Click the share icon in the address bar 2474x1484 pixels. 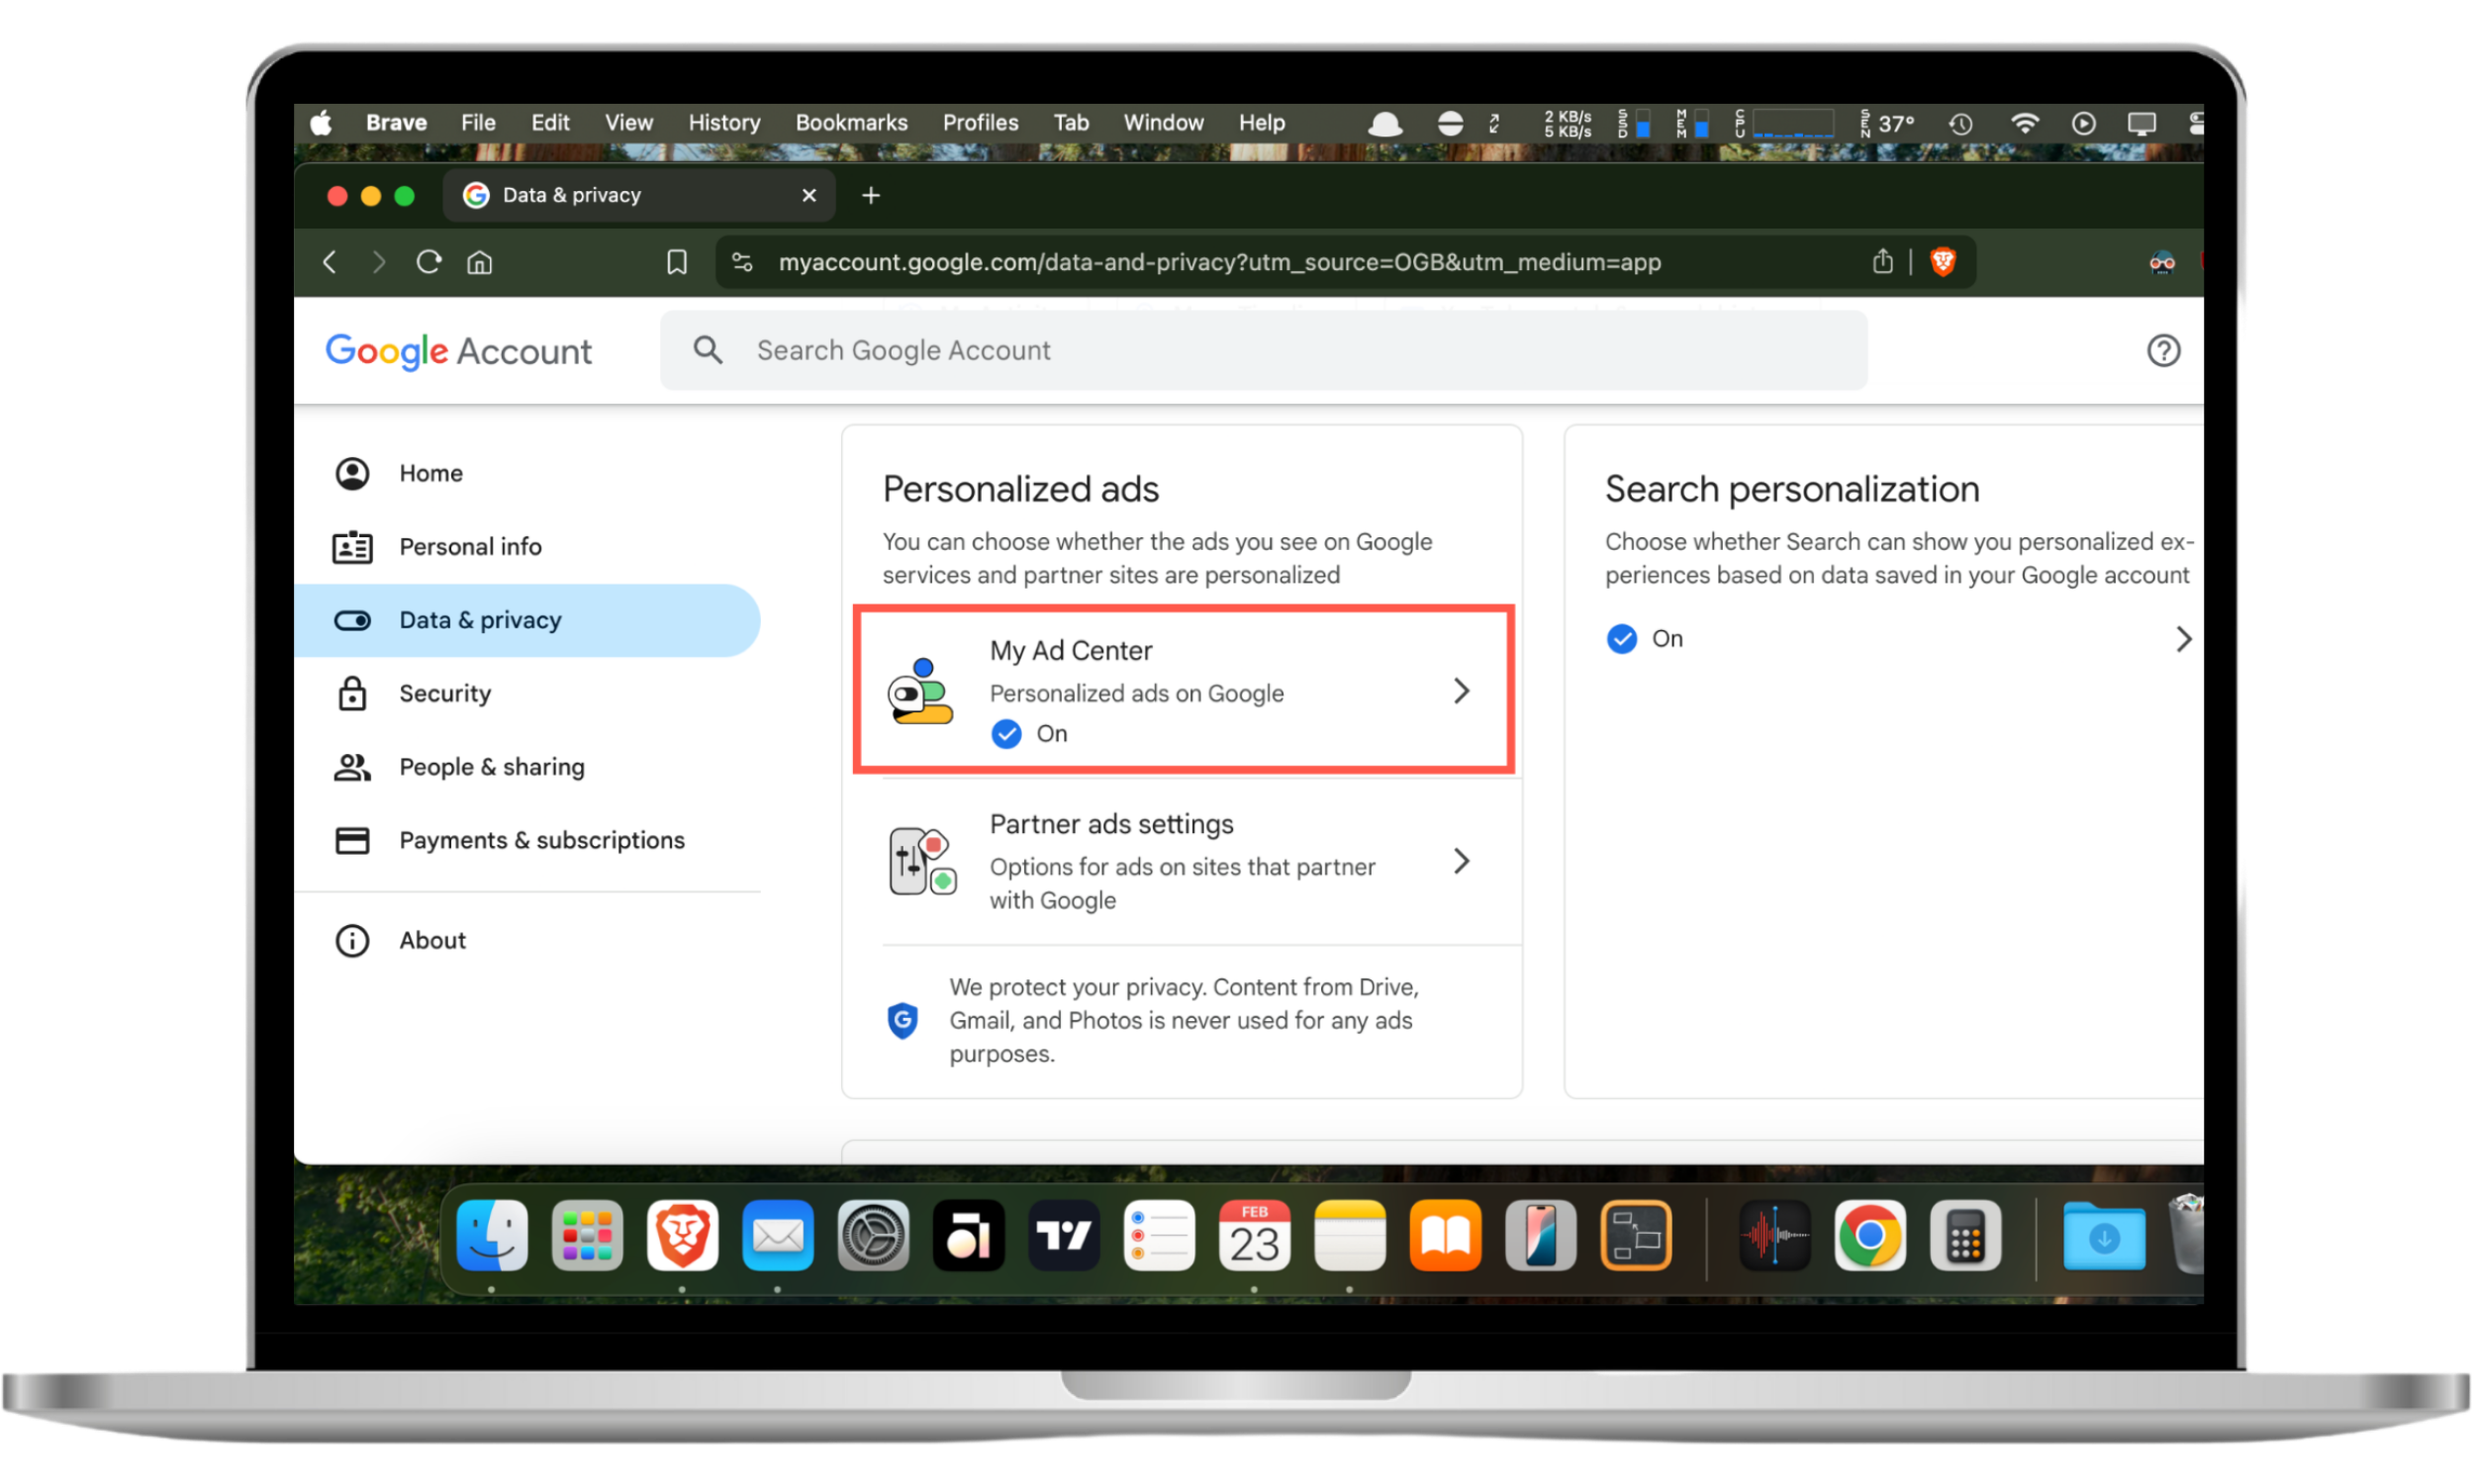point(1882,261)
